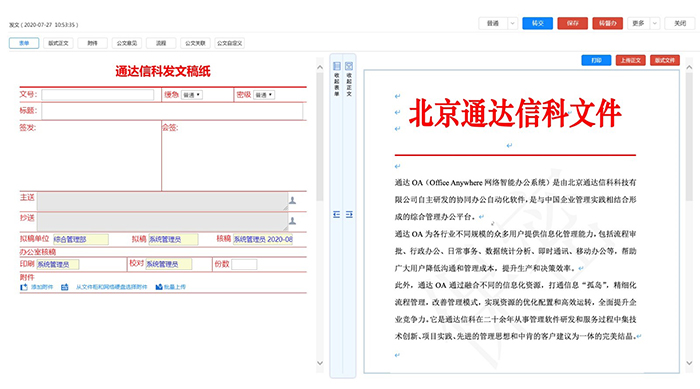Click the blue 转交 button
Image resolution: width=700 pixels, height=389 pixels.
click(538, 23)
